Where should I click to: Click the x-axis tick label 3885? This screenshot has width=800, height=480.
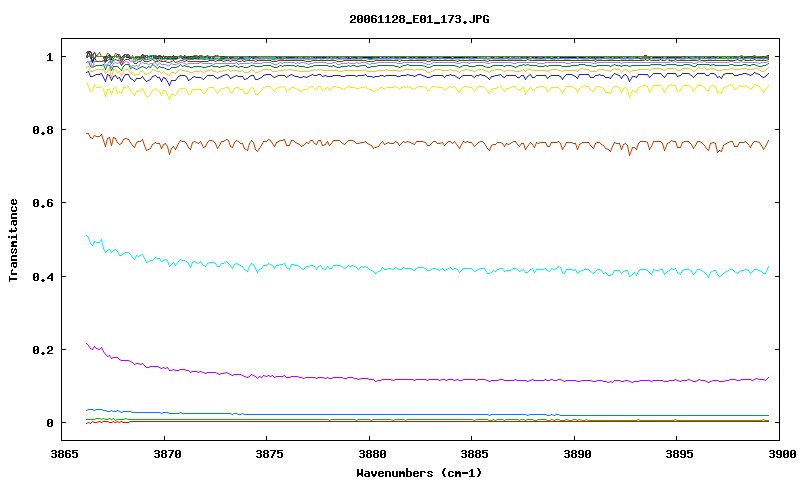(x=474, y=453)
